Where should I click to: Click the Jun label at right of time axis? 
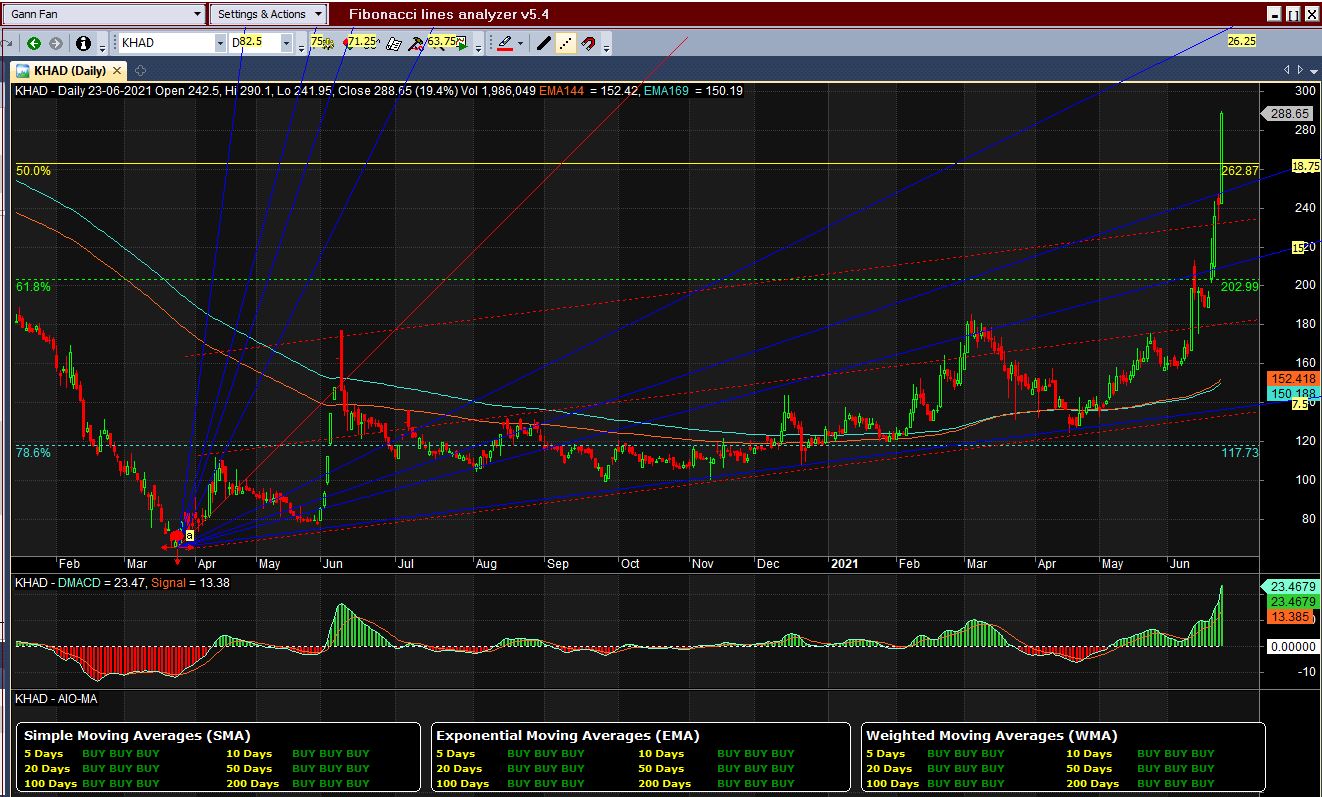point(1179,564)
